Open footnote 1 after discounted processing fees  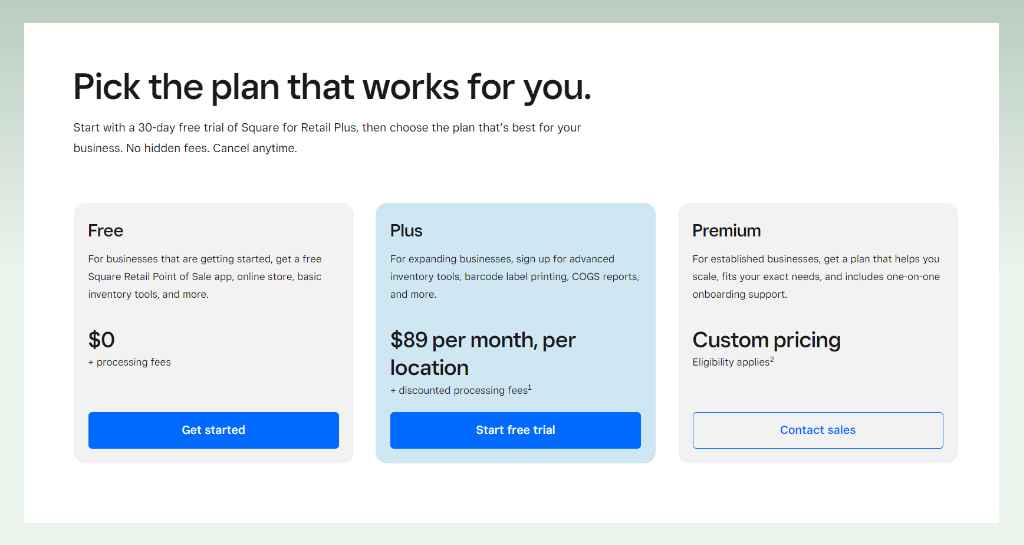pyautogui.click(x=530, y=387)
